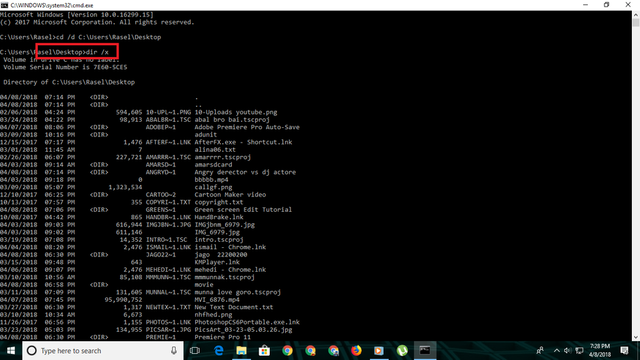Minimize the cmd.exe window
Screen dimensions: 640x360
(x=585, y=5)
